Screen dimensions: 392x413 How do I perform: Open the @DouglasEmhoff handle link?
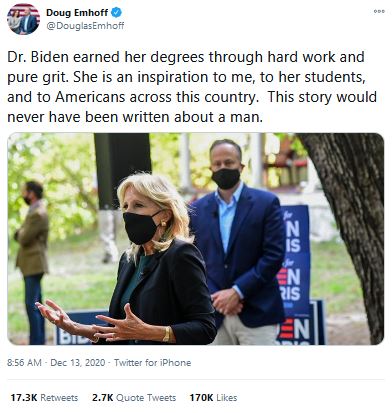(x=85, y=26)
